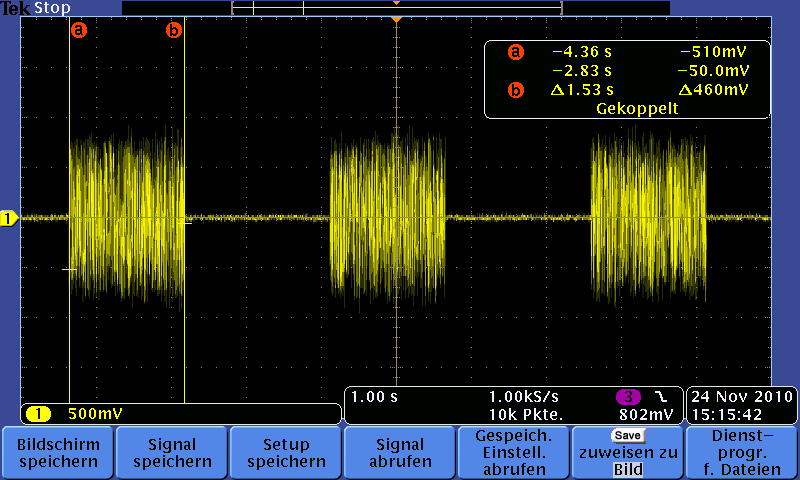
Task: Click '24 Nov 2010' date readout
Action: point(742,397)
